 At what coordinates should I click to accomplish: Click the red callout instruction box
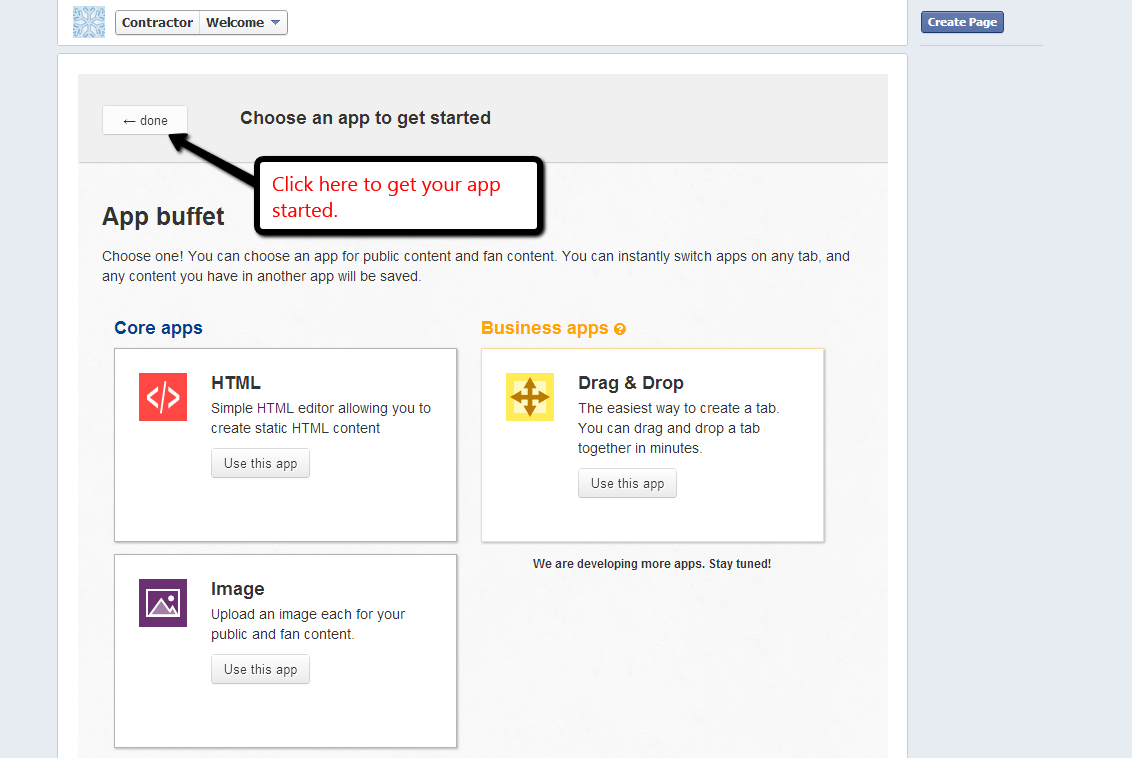tap(398, 197)
